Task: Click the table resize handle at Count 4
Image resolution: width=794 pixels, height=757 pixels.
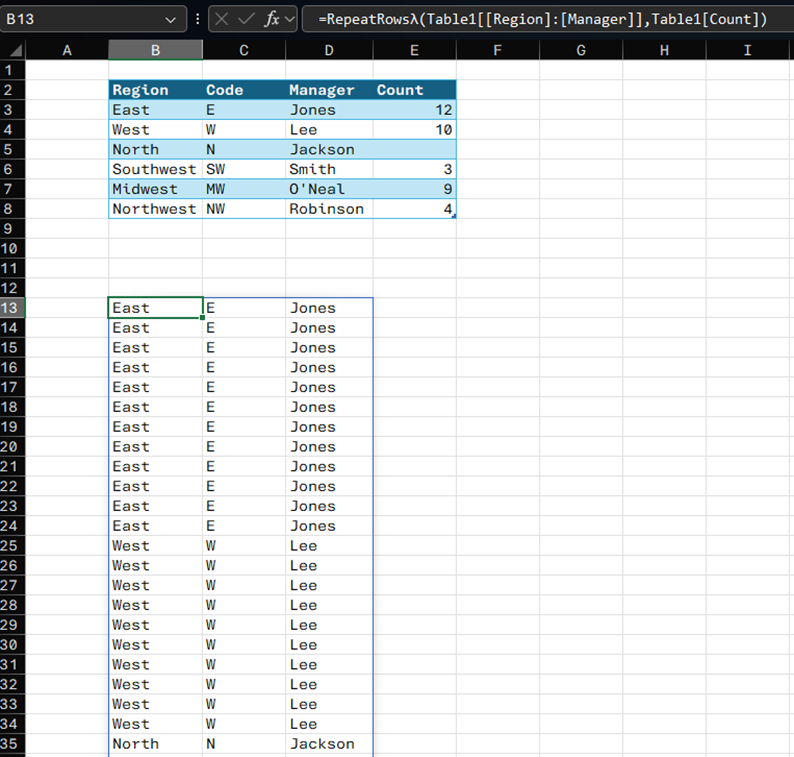Action: (x=454, y=216)
